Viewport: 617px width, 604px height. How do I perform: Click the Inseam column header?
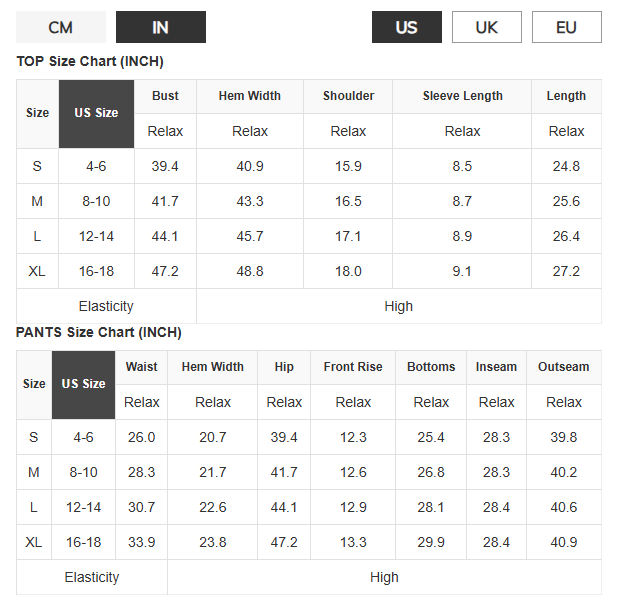tap(496, 367)
